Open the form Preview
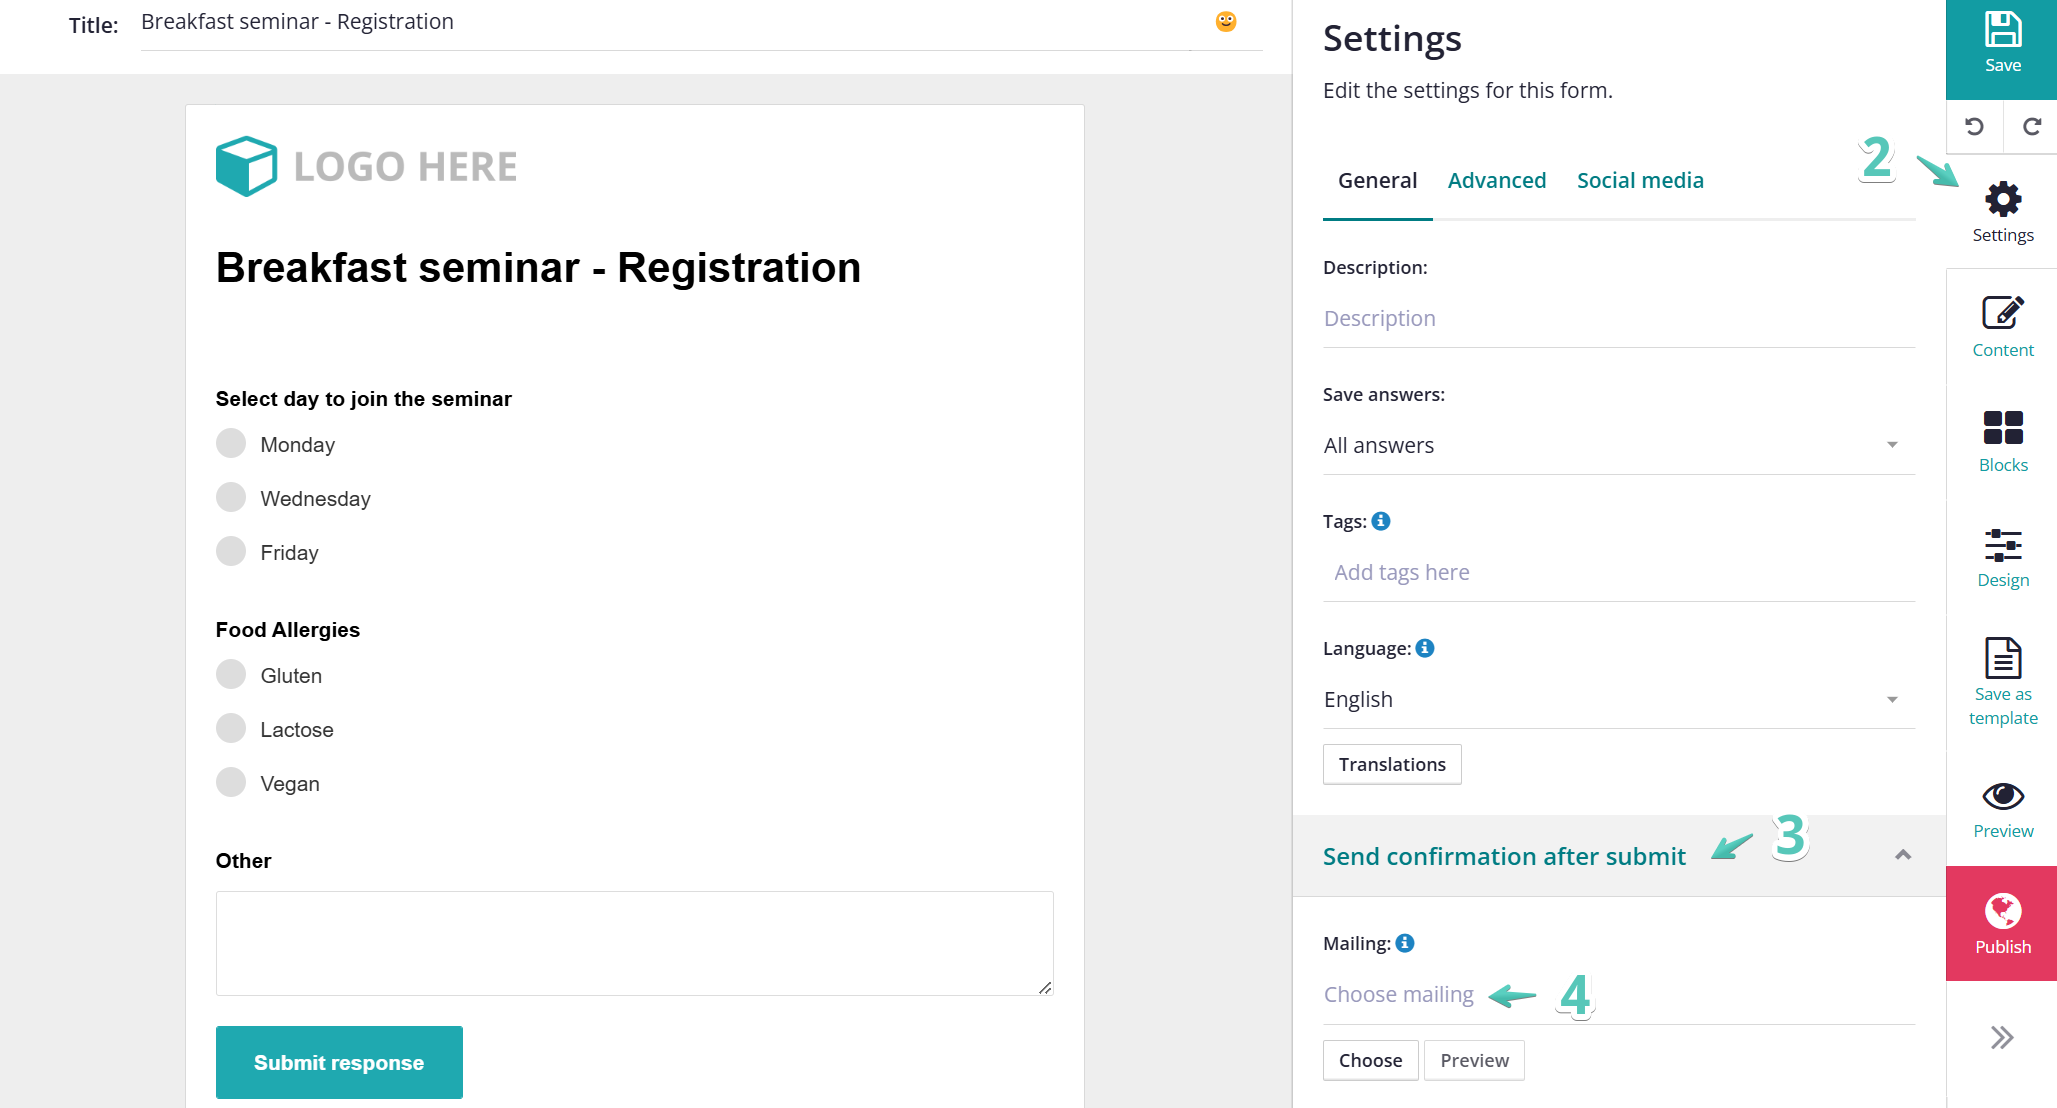 point(2002,809)
